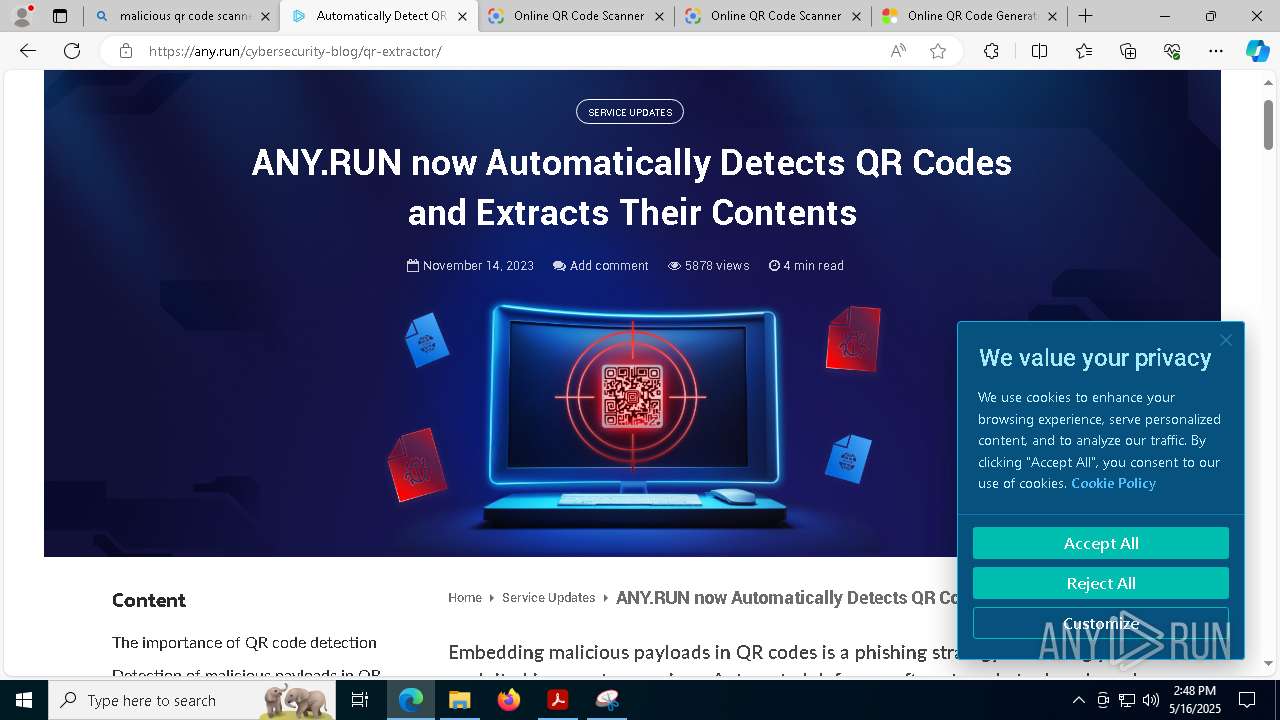Click the taskbar search box

point(191,700)
